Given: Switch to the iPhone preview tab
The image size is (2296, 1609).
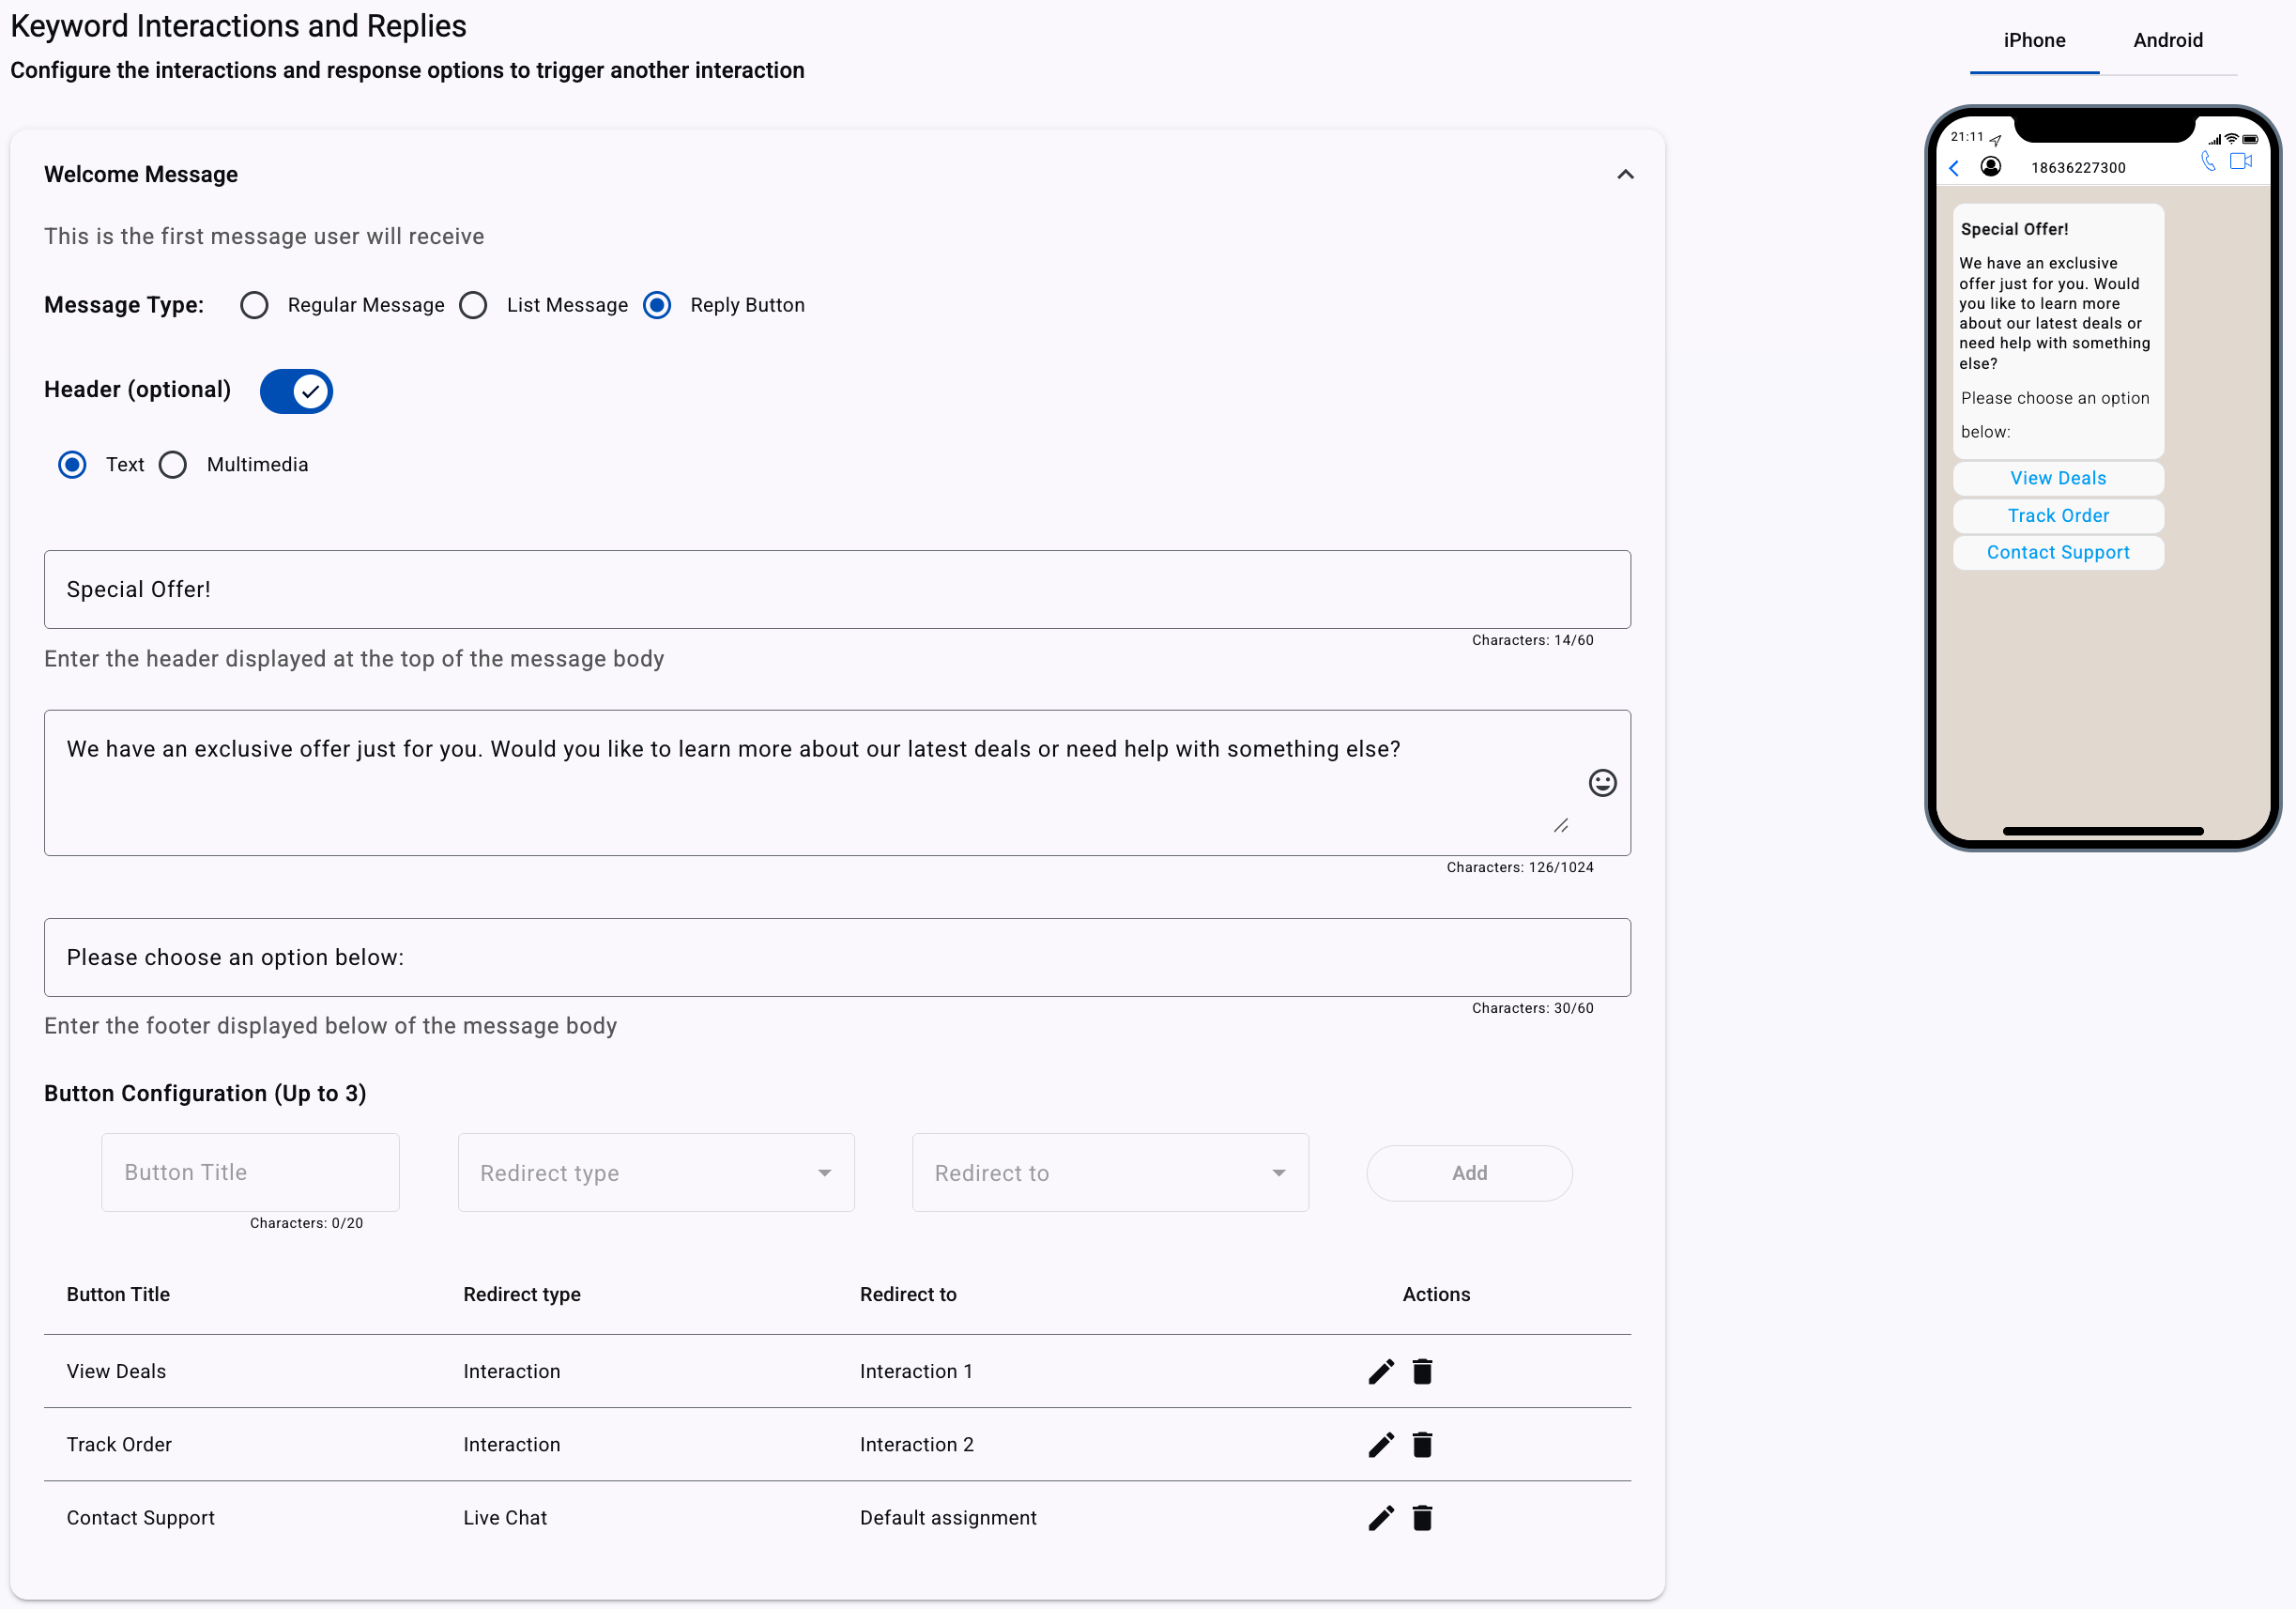Looking at the screenshot, I should pos(2034,40).
